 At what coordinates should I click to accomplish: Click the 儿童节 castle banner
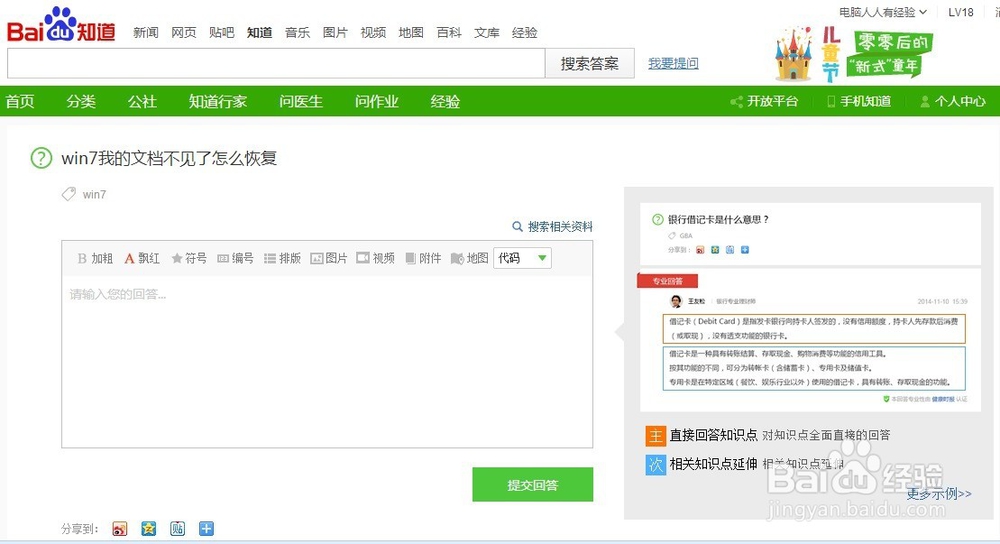click(853, 54)
